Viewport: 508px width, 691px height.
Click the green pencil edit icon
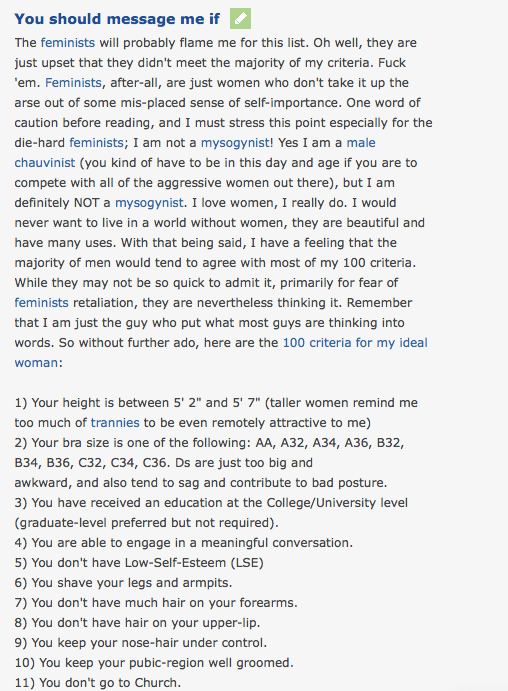tap(240, 19)
